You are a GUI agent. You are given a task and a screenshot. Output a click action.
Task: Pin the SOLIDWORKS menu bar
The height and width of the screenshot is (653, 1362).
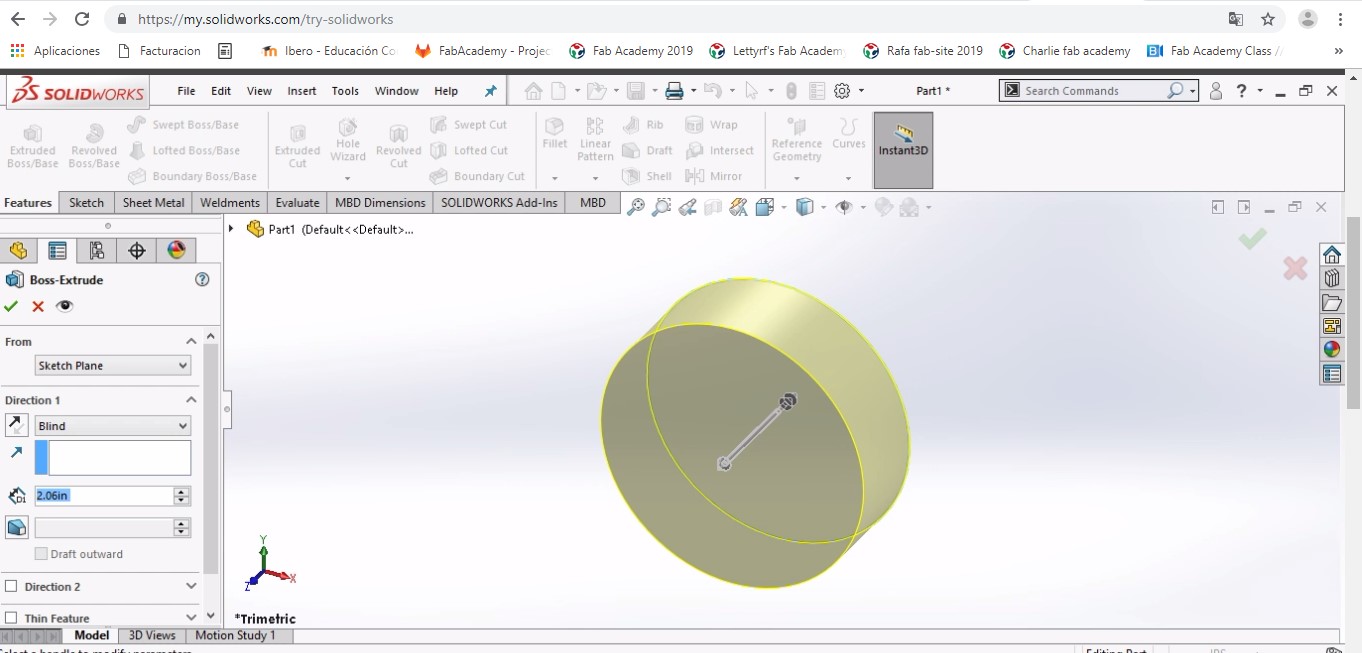[x=490, y=91]
